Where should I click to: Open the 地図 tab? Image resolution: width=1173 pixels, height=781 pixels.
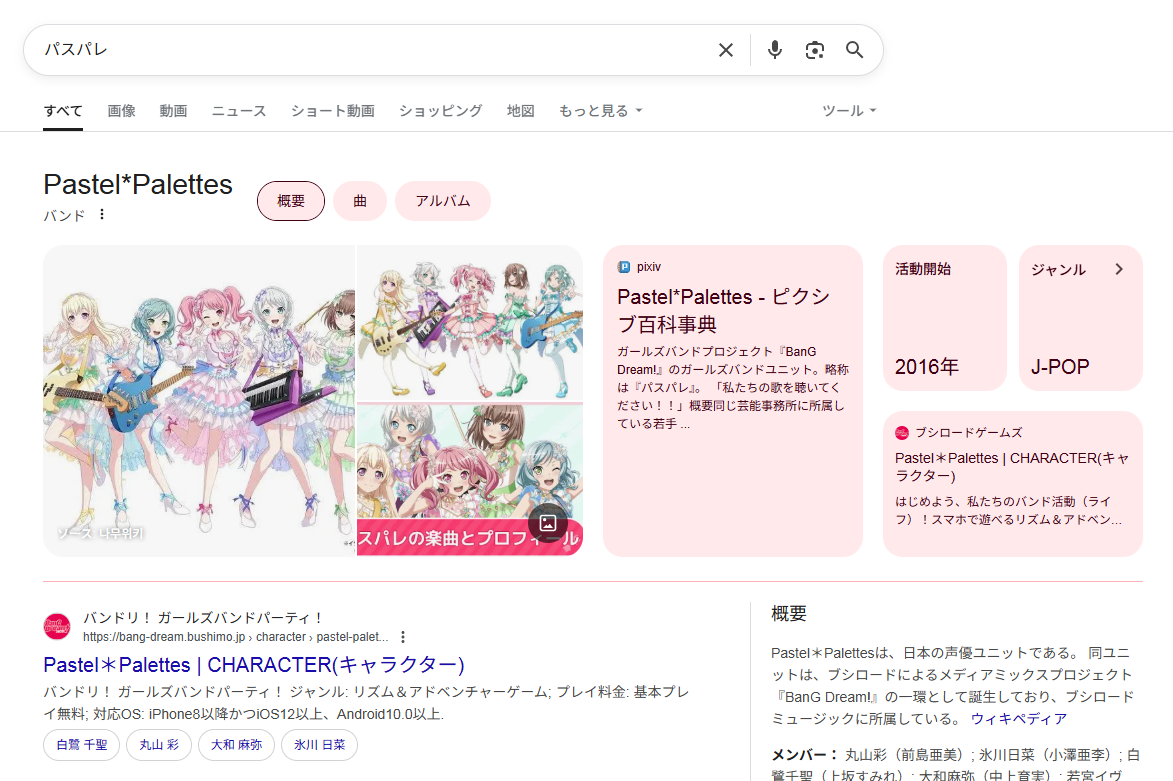tap(521, 111)
